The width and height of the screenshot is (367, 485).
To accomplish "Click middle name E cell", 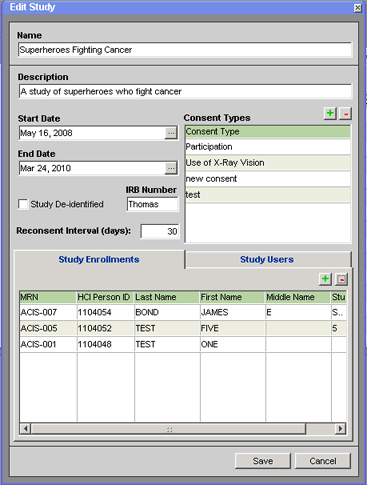I will pos(298,312).
